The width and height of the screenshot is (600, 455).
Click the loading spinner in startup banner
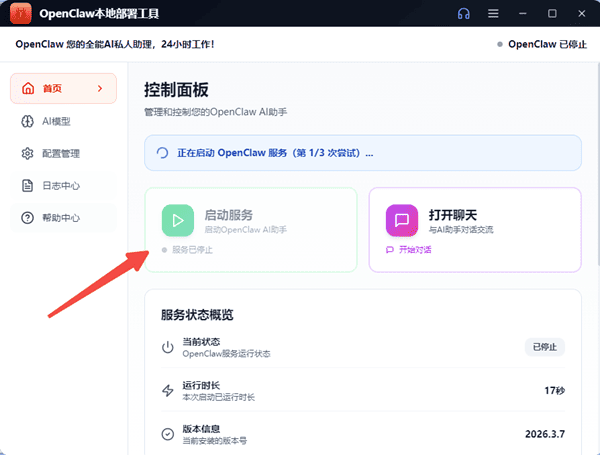[163, 154]
